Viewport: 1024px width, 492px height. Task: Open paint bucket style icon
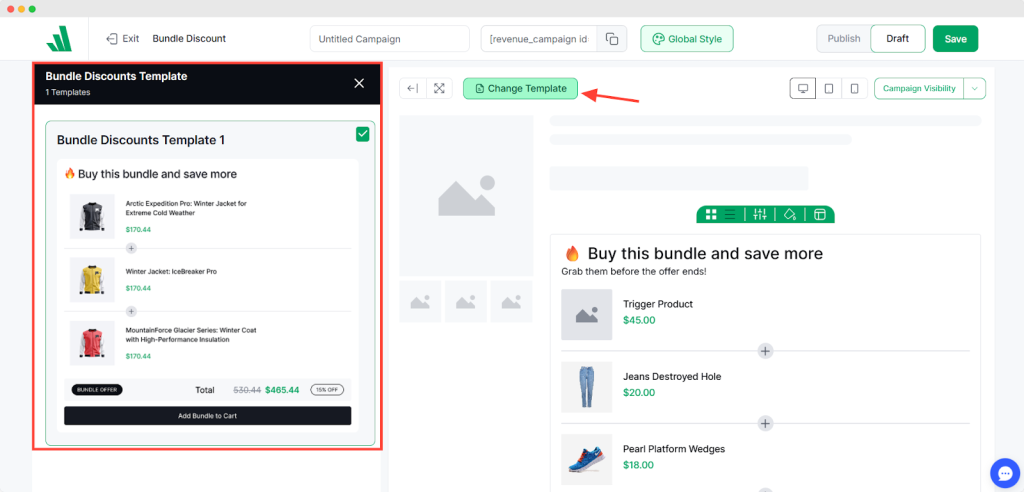point(790,214)
